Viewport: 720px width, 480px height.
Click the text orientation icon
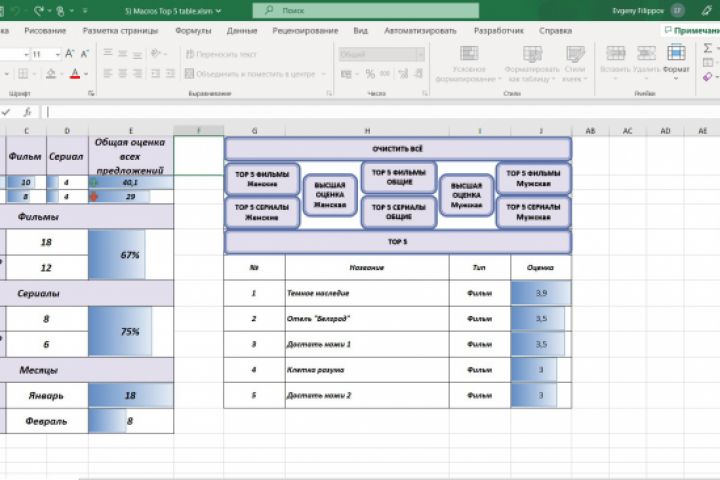tap(156, 54)
